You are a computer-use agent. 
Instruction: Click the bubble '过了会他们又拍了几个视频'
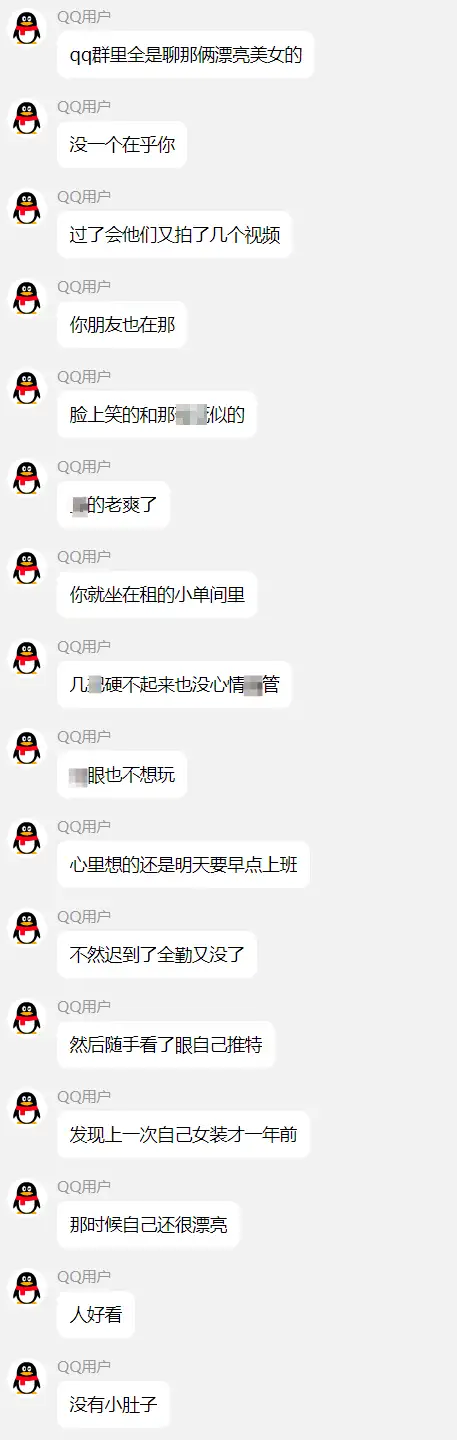click(x=174, y=235)
